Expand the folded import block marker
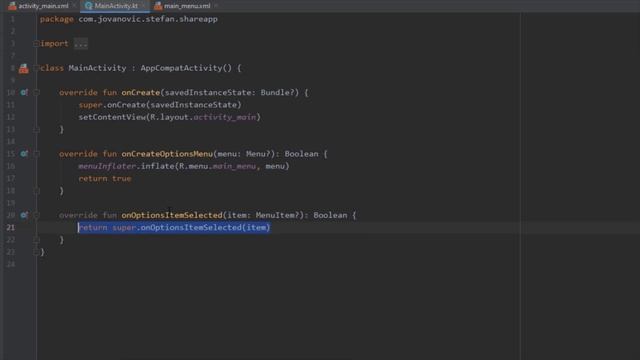 point(36,44)
